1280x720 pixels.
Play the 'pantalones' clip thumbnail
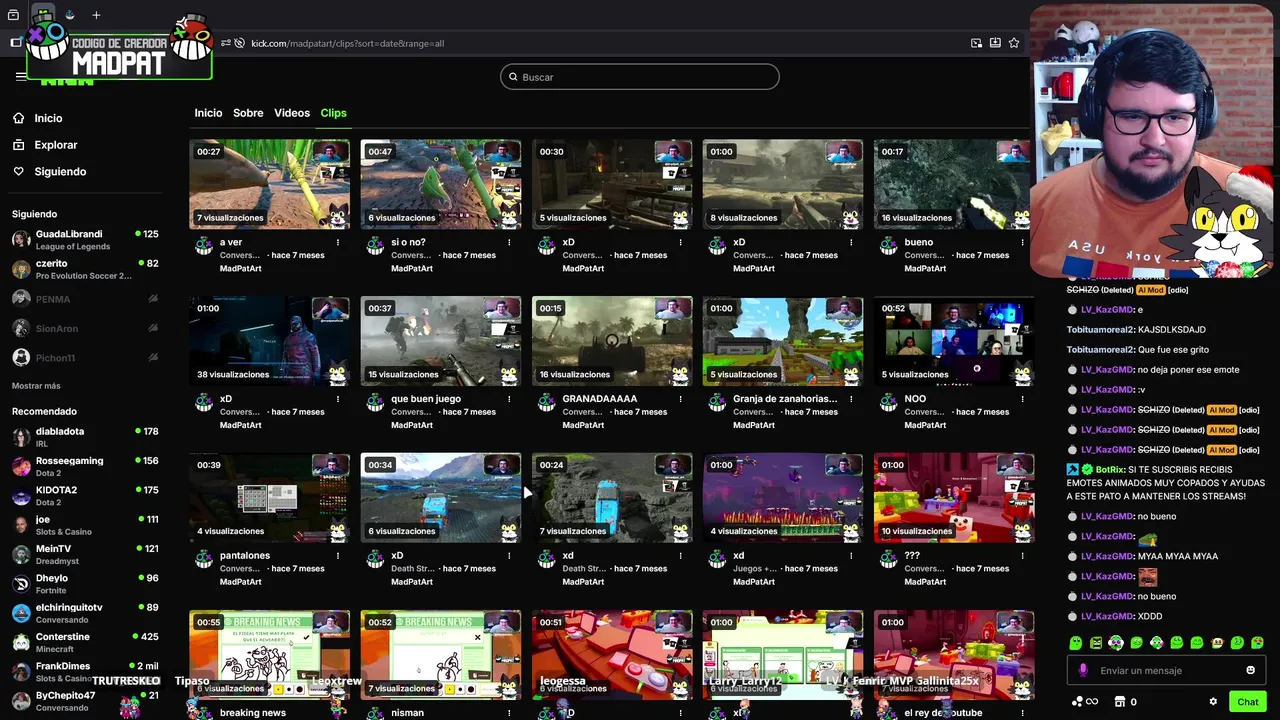pos(270,499)
